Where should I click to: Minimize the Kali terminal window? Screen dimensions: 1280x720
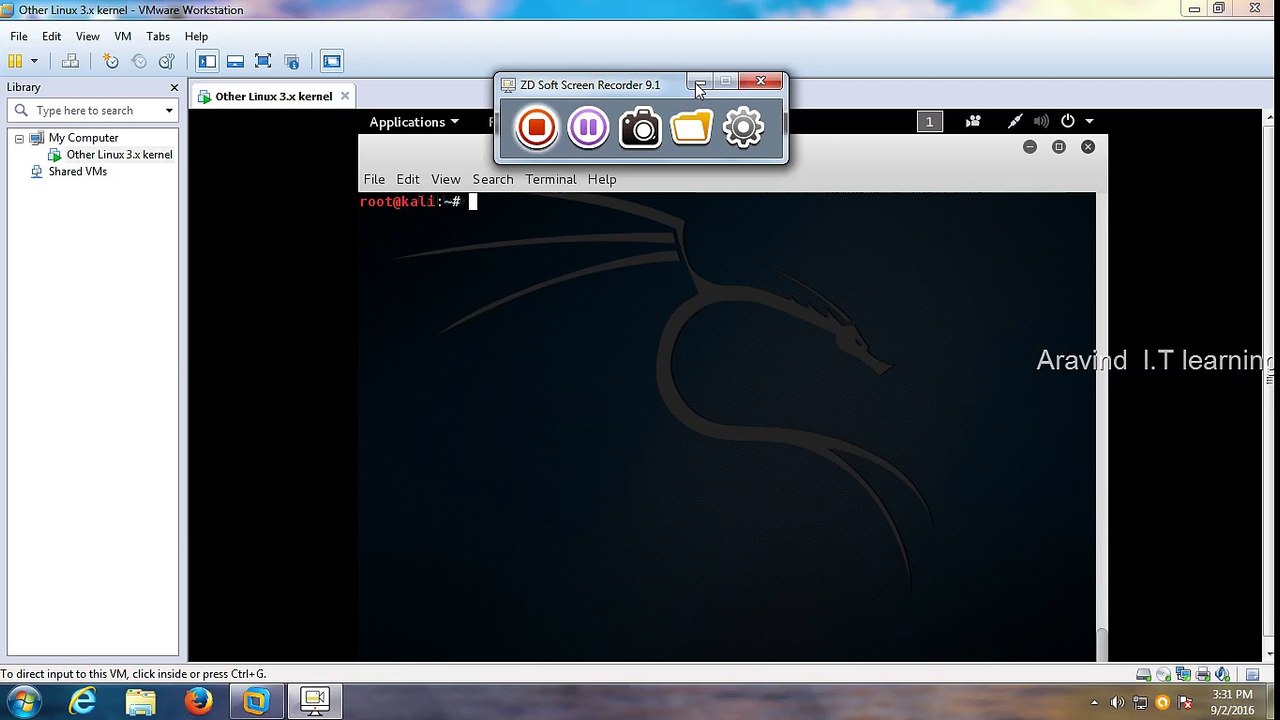(x=1030, y=147)
